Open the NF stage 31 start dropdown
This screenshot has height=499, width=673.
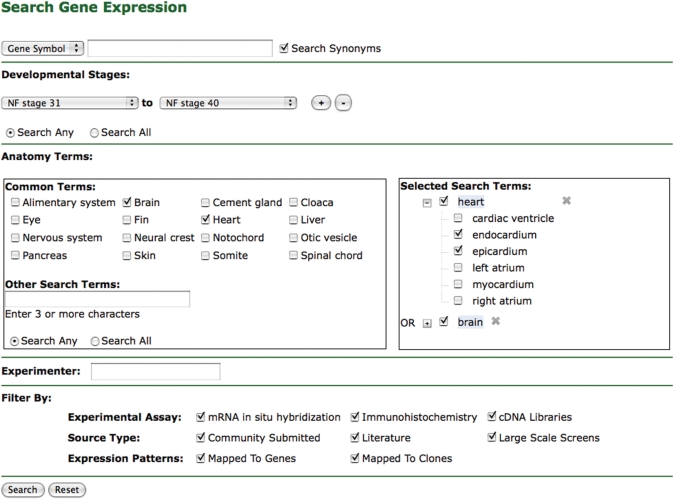(71, 103)
